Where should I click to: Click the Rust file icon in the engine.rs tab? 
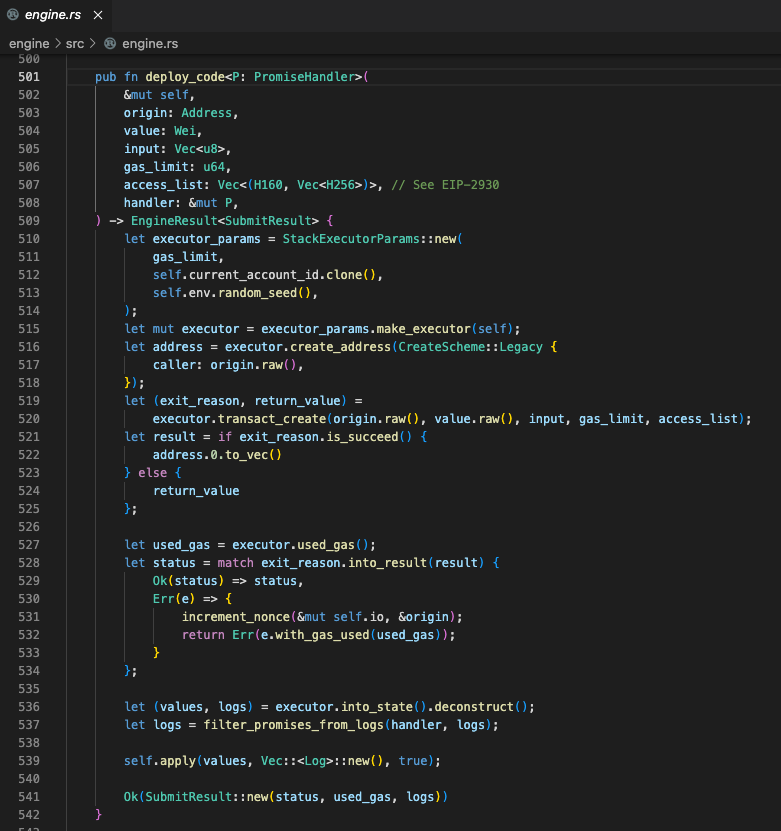(x=12, y=16)
